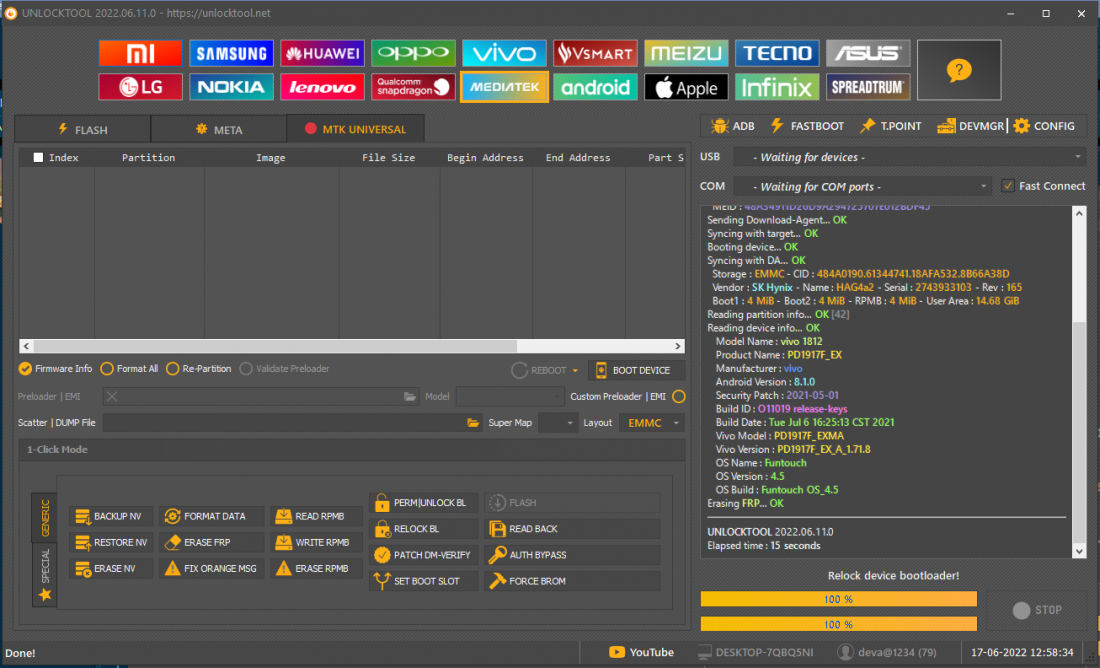Click READ BACK button

click(572, 529)
